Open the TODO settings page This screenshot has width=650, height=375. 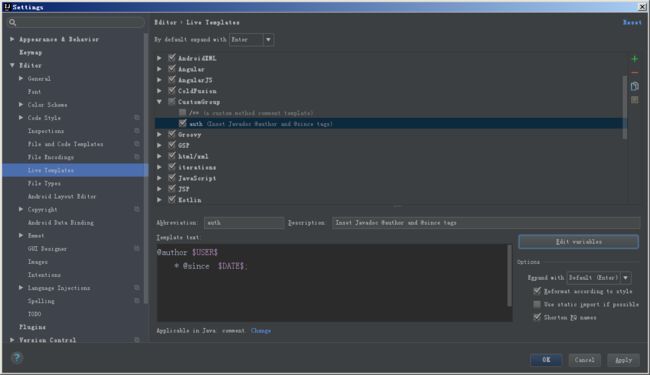point(34,314)
